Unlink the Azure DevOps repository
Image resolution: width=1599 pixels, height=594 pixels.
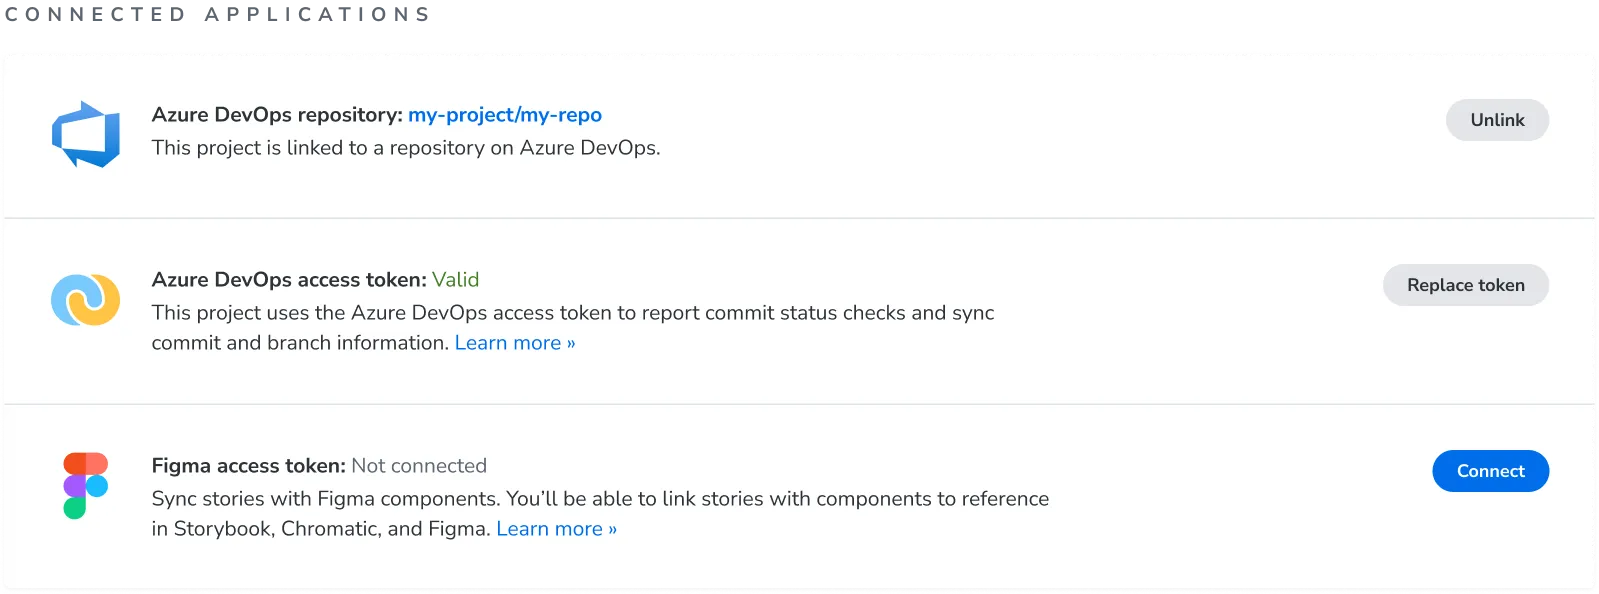tap(1497, 120)
